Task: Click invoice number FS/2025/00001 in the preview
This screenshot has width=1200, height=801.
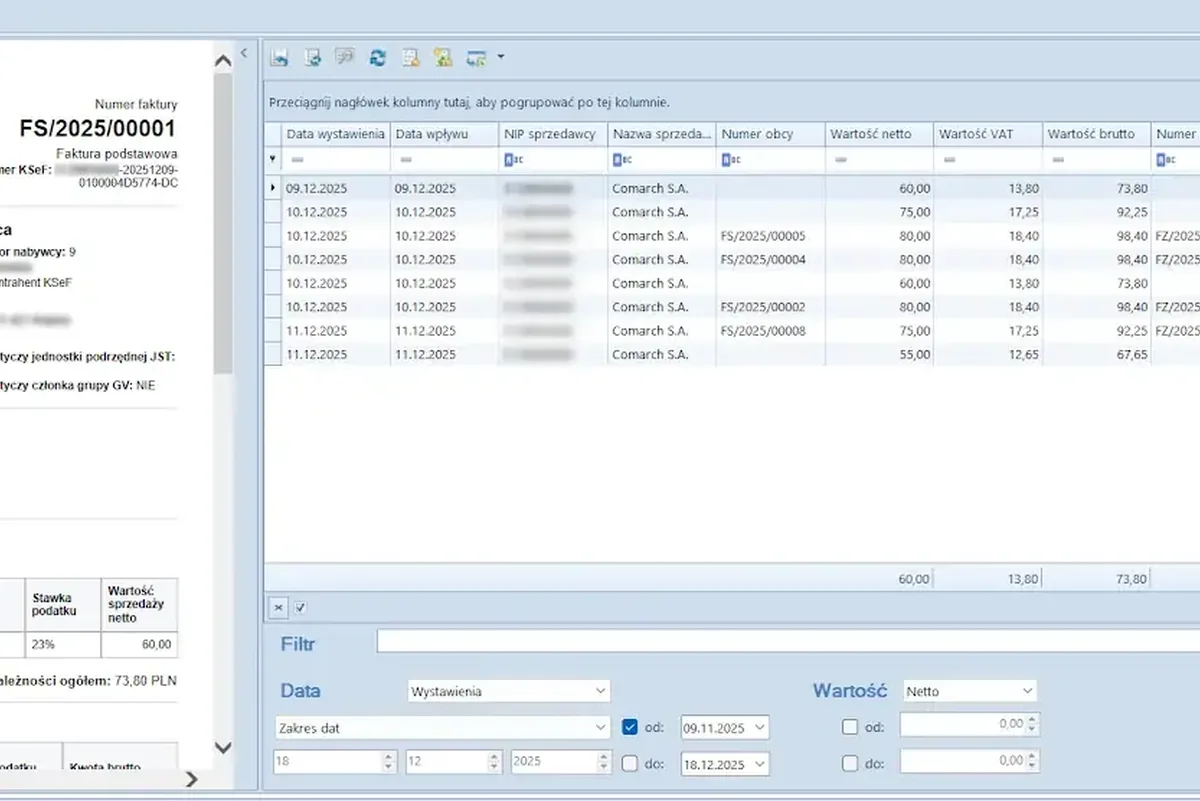Action: click(x=98, y=128)
